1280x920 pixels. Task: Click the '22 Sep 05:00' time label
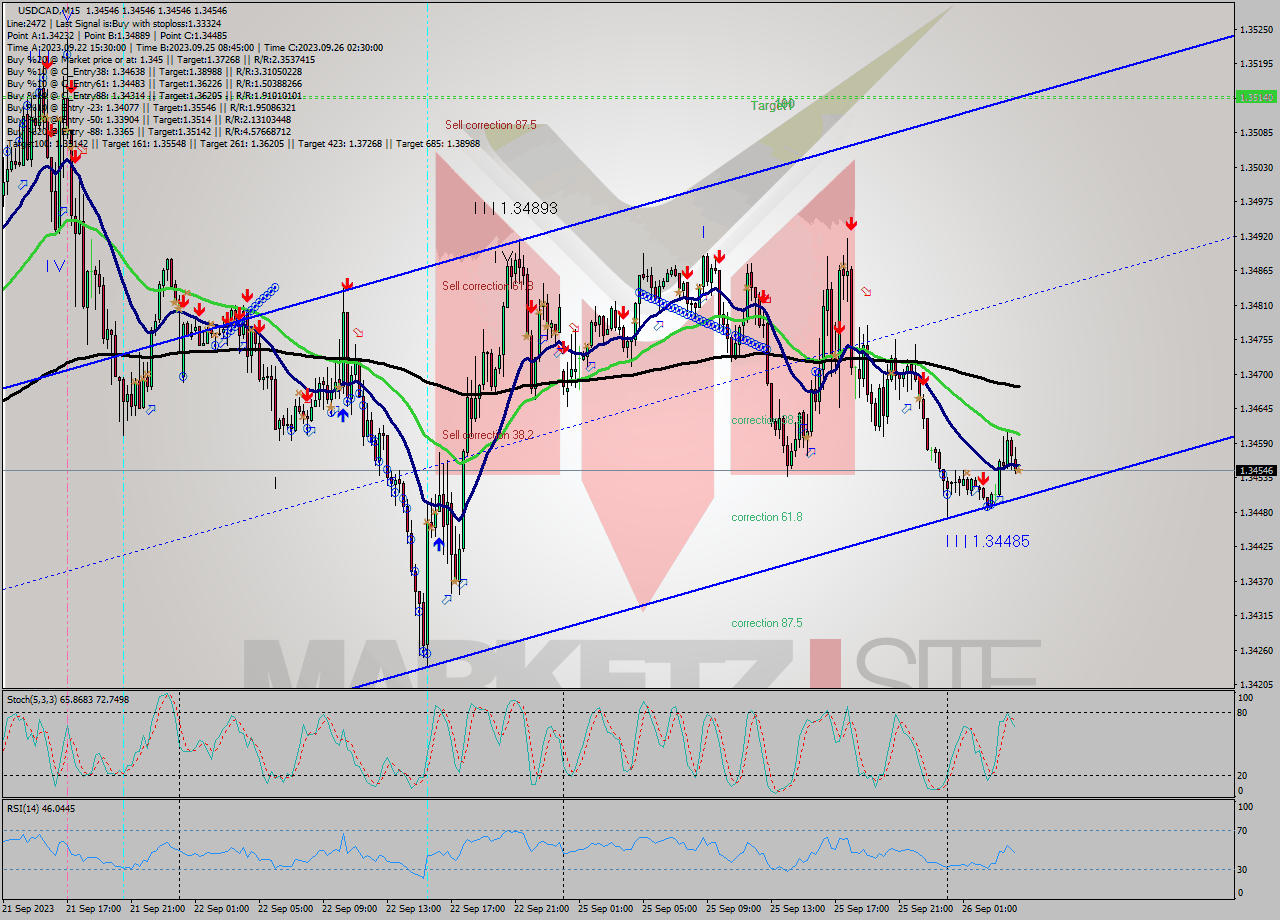(x=286, y=909)
